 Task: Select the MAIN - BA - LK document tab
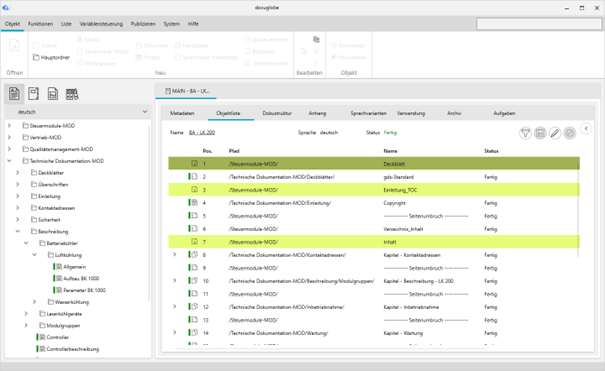tap(186, 91)
